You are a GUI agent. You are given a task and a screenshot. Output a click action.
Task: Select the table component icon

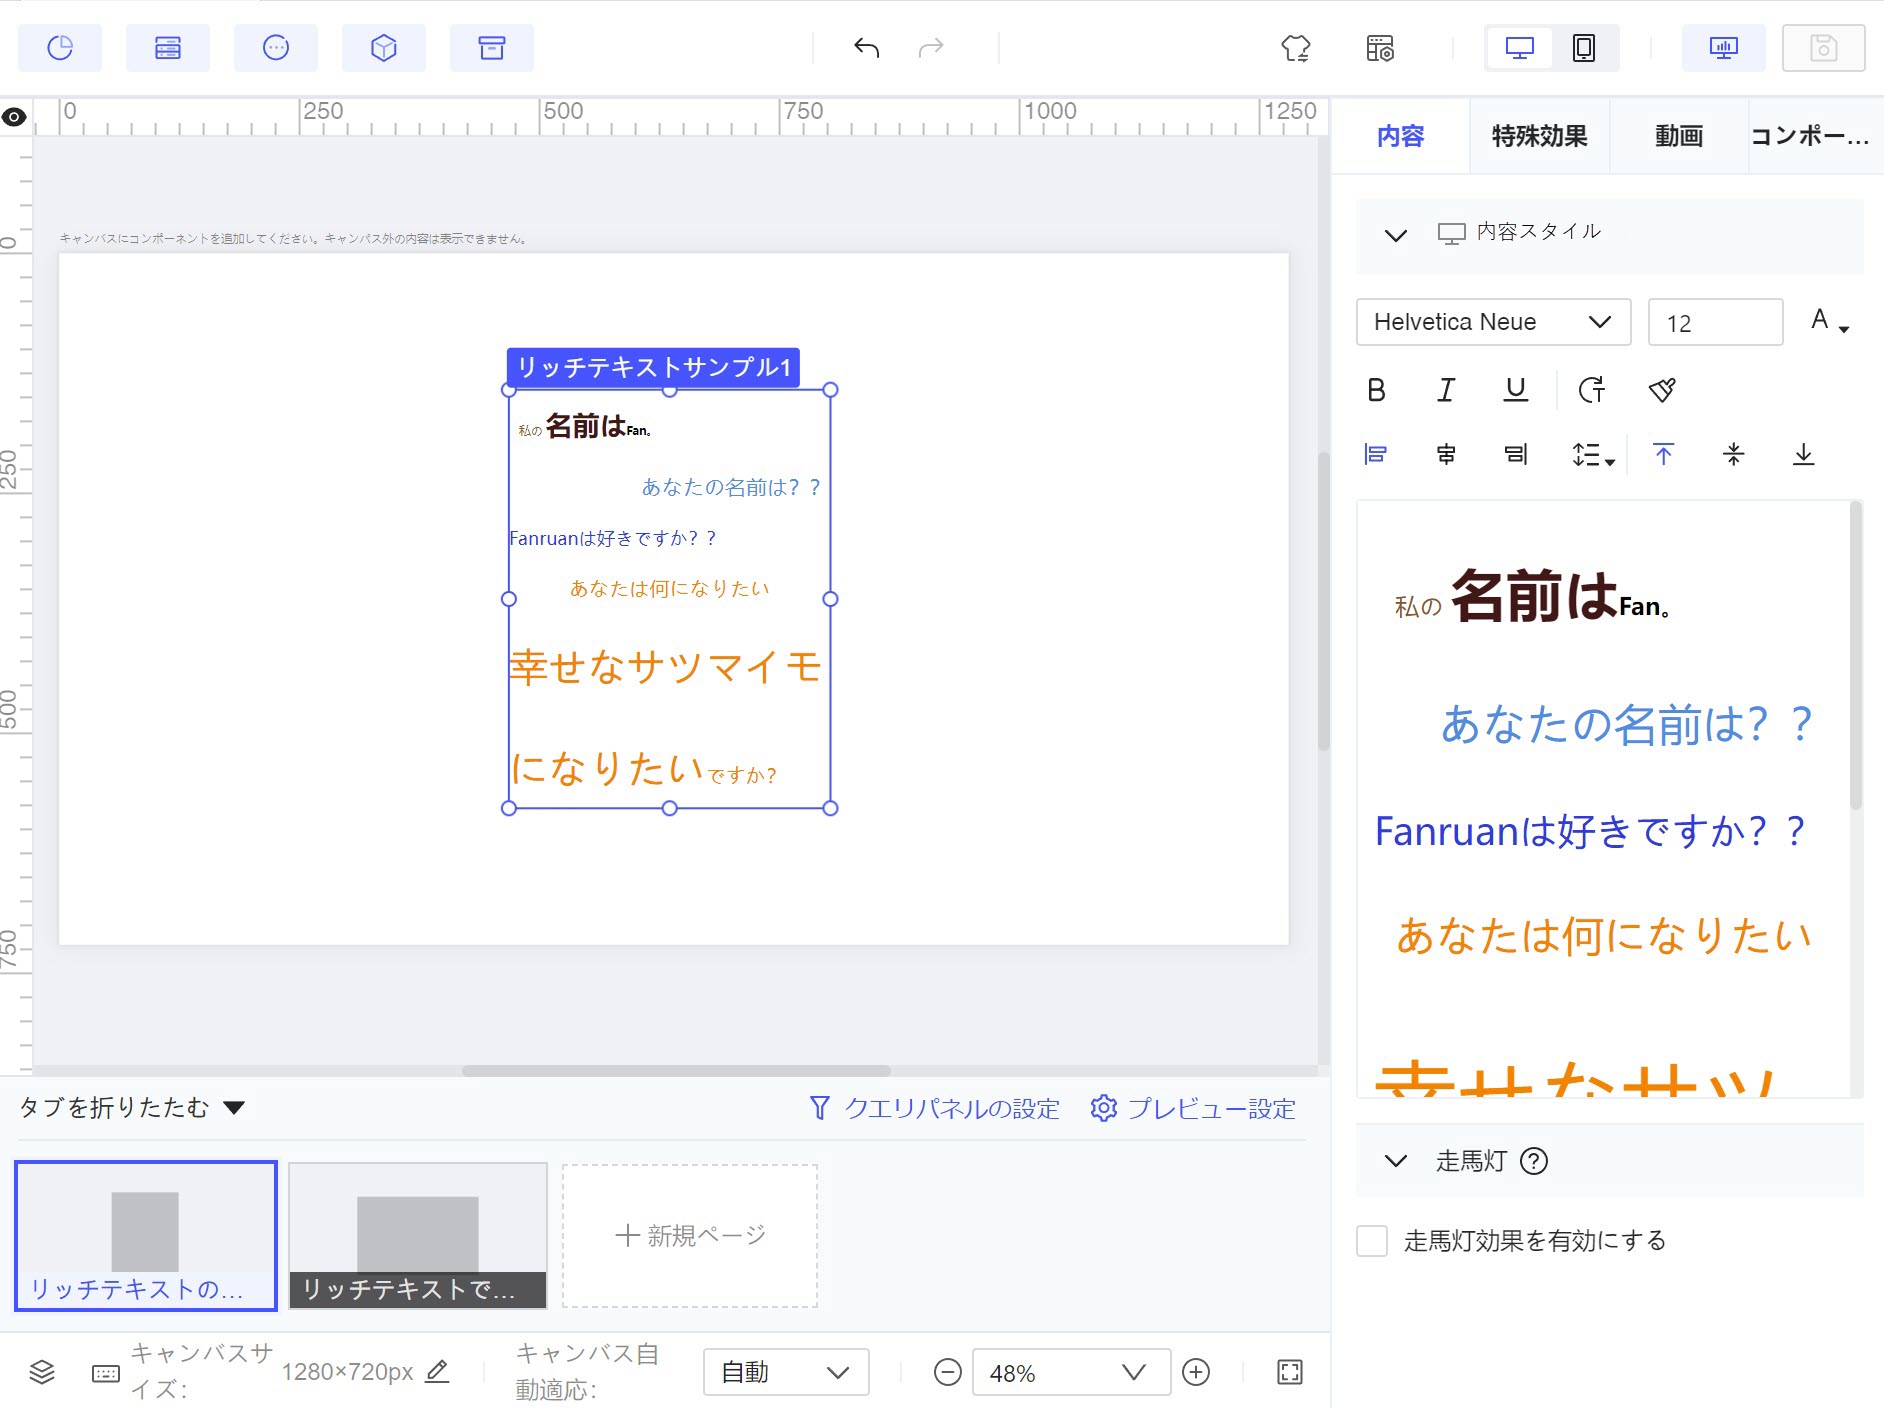168,47
